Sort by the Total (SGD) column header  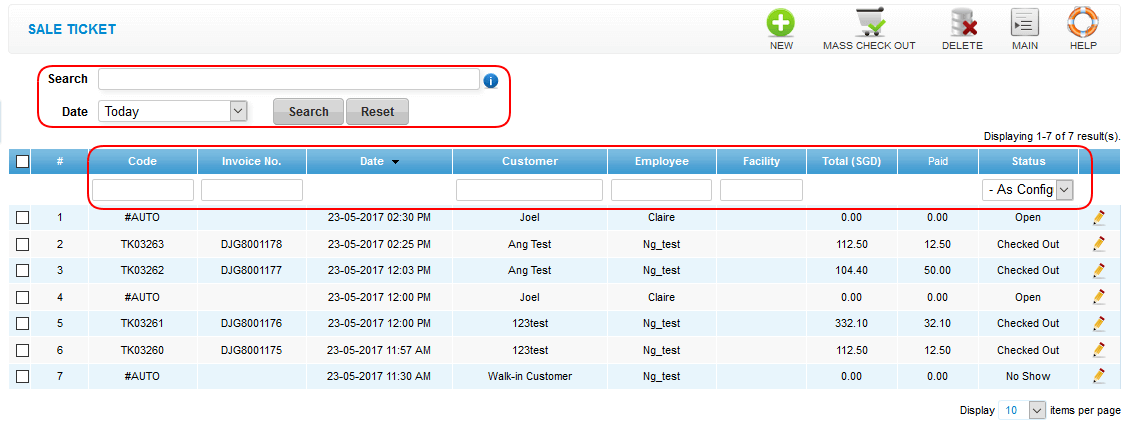(852, 161)
